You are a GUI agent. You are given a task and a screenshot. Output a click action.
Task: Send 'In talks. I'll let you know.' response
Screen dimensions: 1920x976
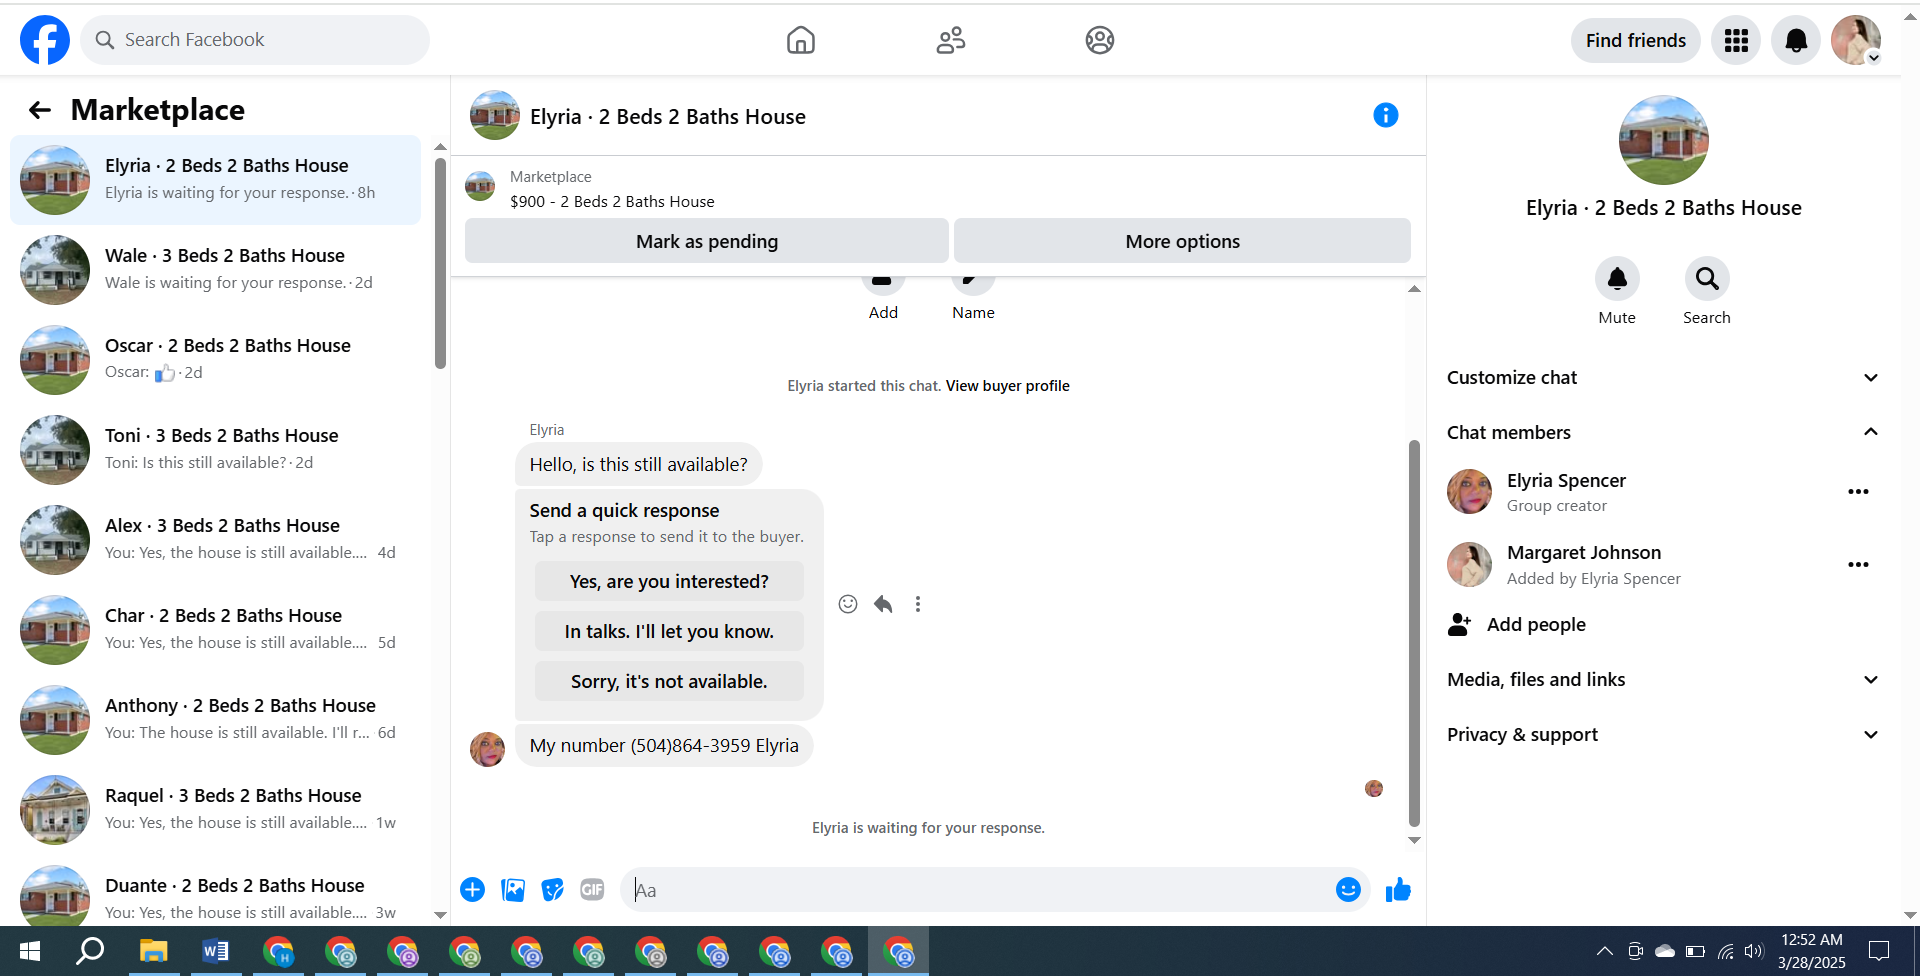669,632
